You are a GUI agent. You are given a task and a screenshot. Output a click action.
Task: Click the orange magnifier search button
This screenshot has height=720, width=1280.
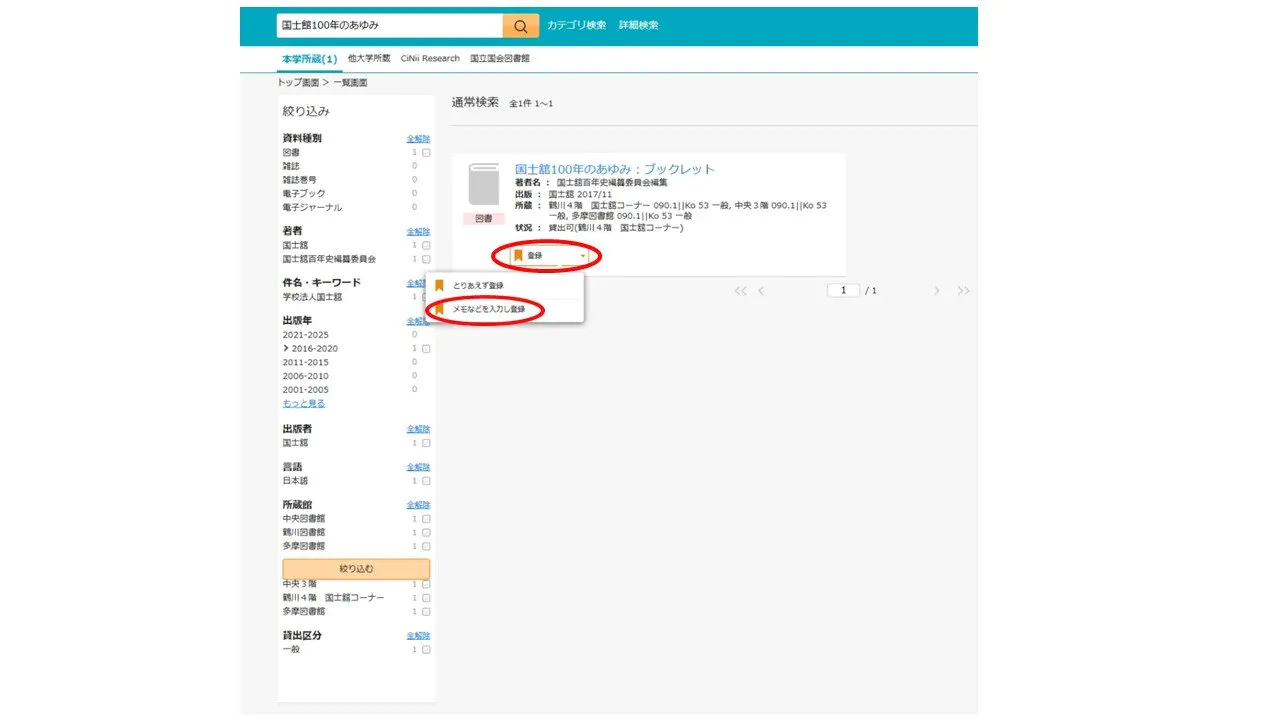tap(520, 26)
